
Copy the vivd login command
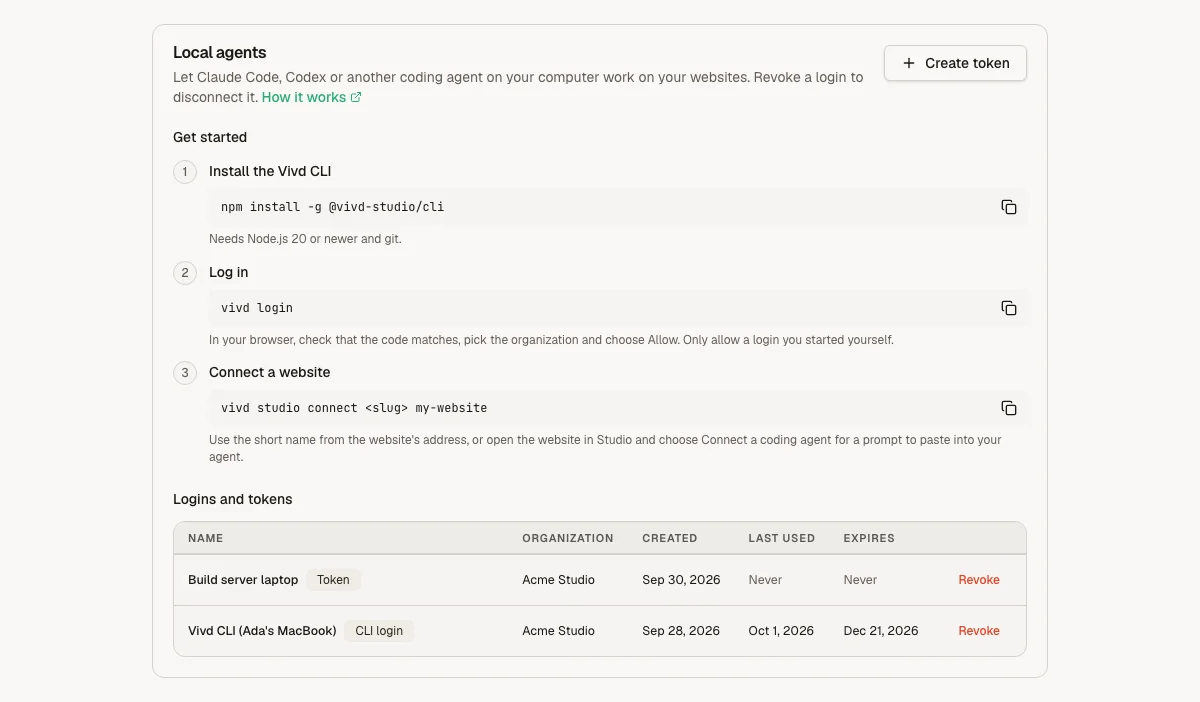pos(1009,308)
